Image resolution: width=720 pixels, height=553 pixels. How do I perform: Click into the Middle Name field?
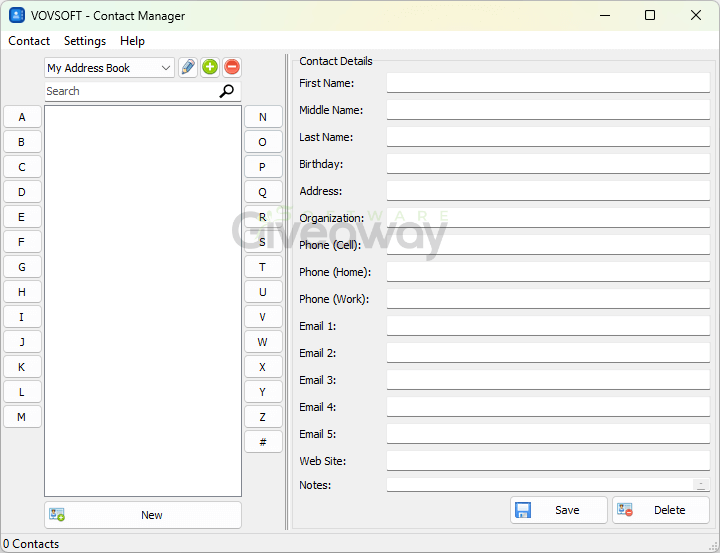(x=548, y=110)
